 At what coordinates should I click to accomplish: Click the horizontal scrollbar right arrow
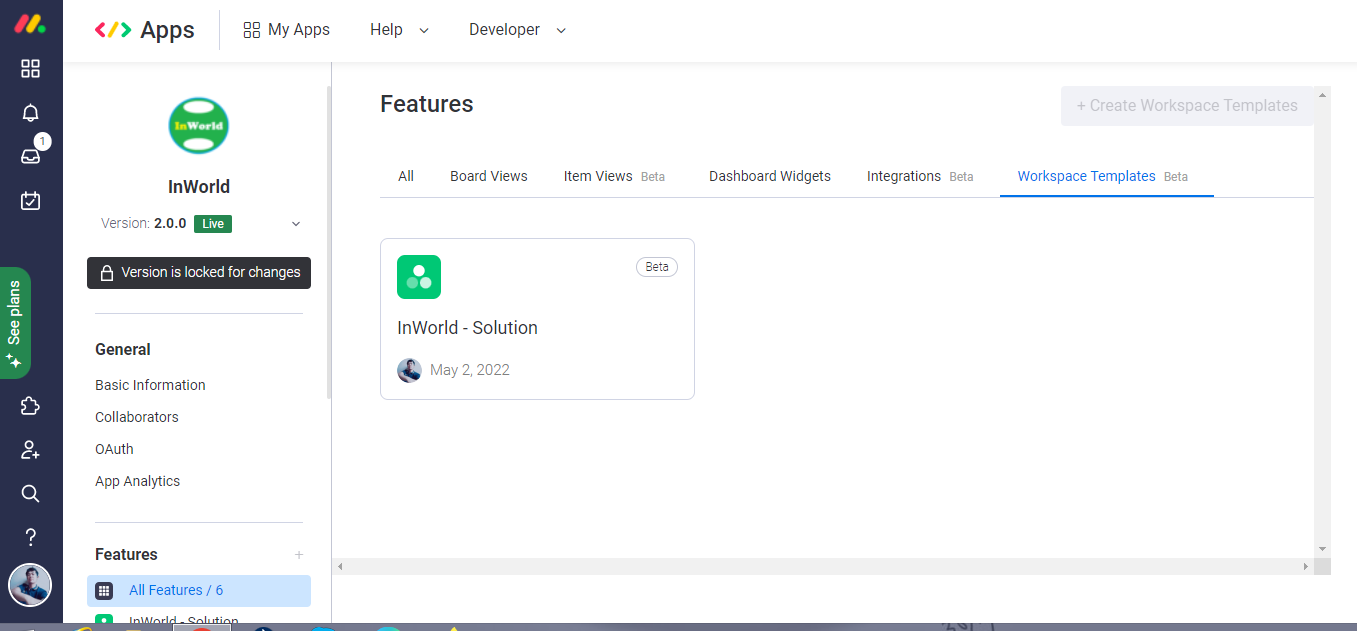[1305, 567]
